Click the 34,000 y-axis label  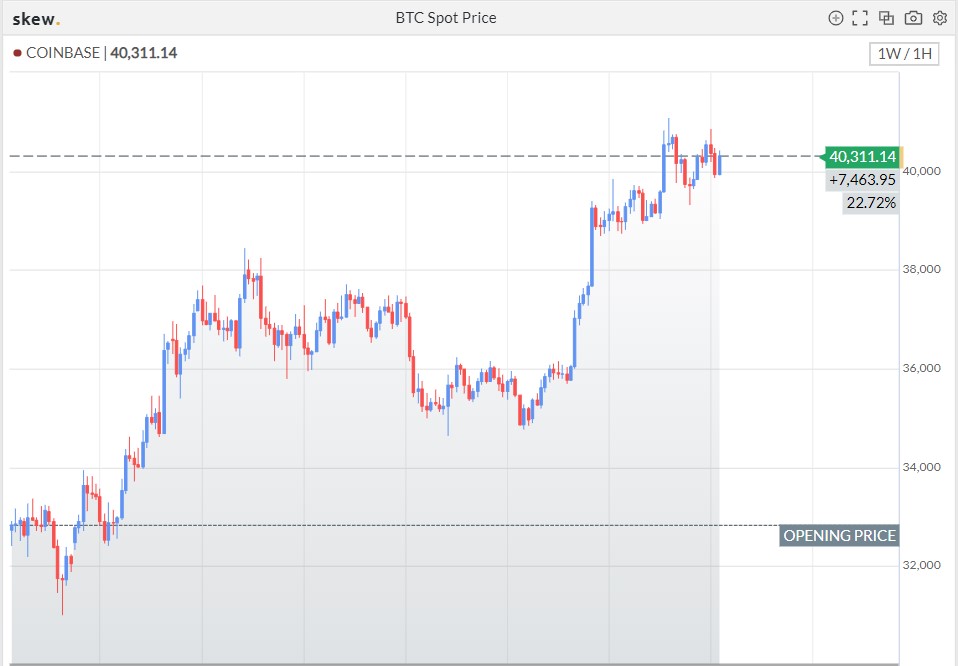coord(921,467)
